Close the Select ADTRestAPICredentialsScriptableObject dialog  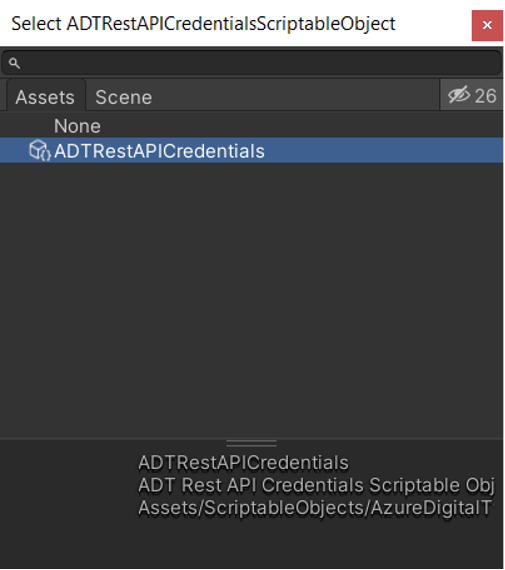coord(487,25)
